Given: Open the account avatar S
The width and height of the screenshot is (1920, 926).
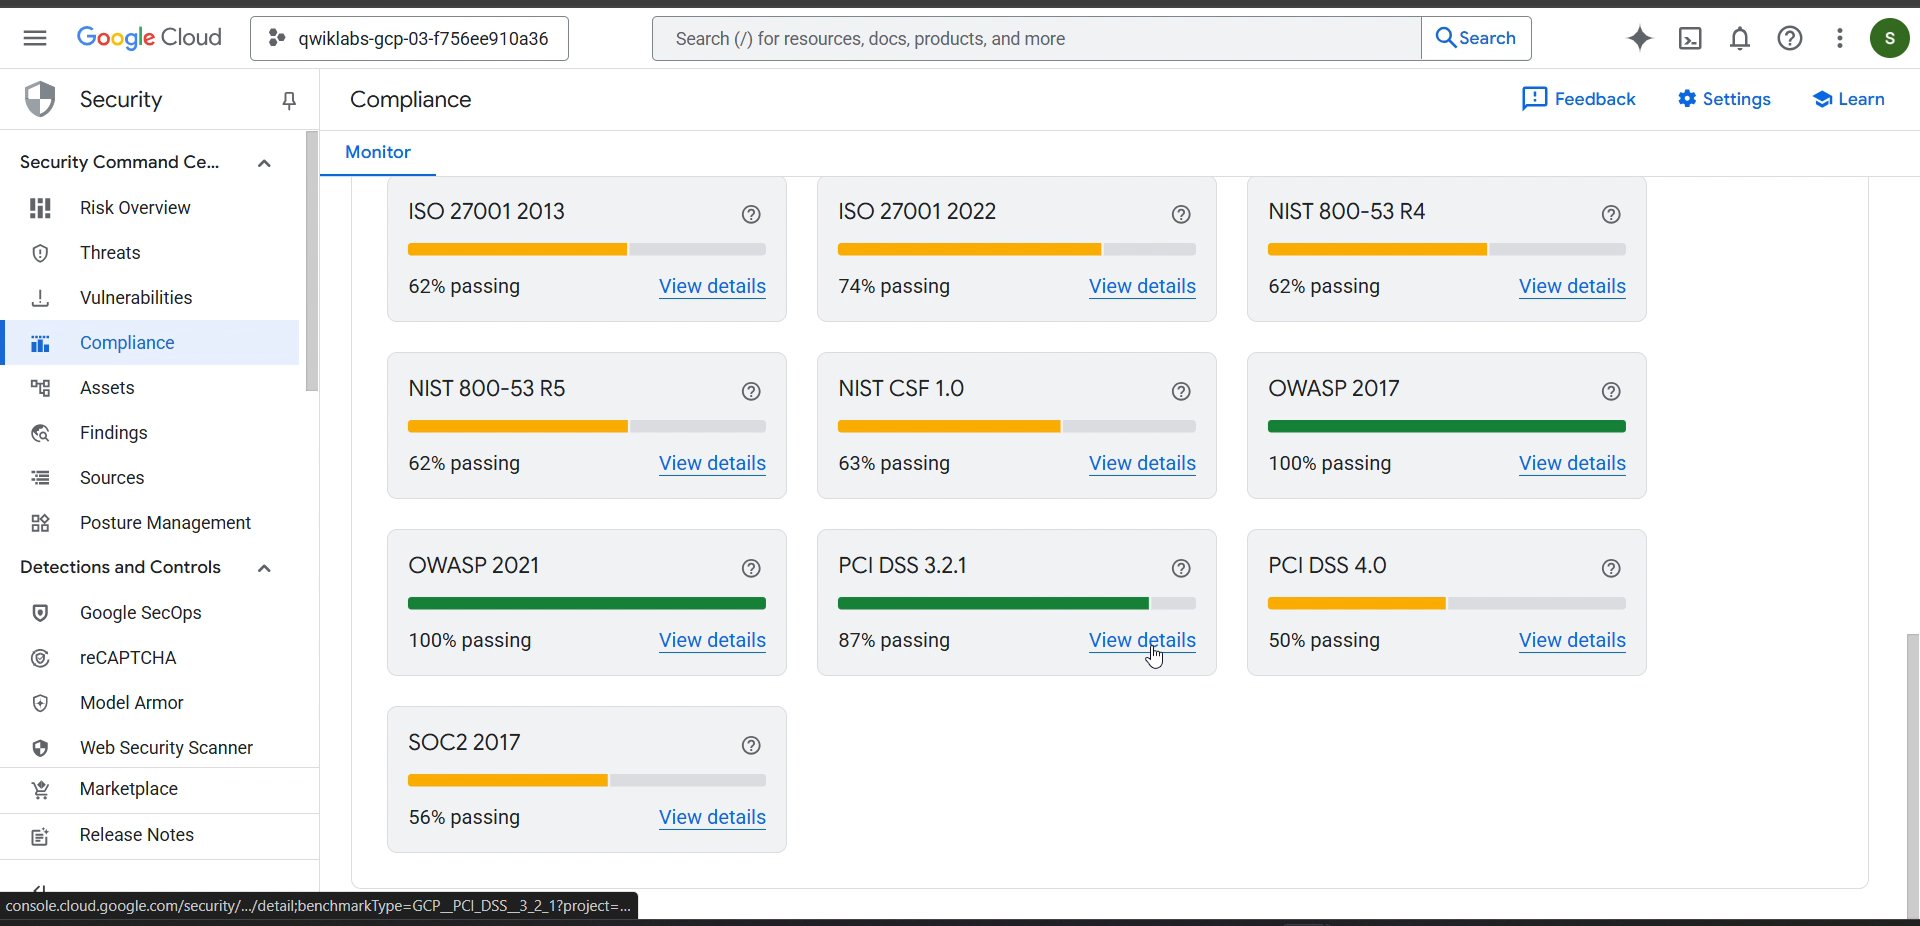Looking at the screenshot, I should pyautogui.click(x=1889, y=38).
